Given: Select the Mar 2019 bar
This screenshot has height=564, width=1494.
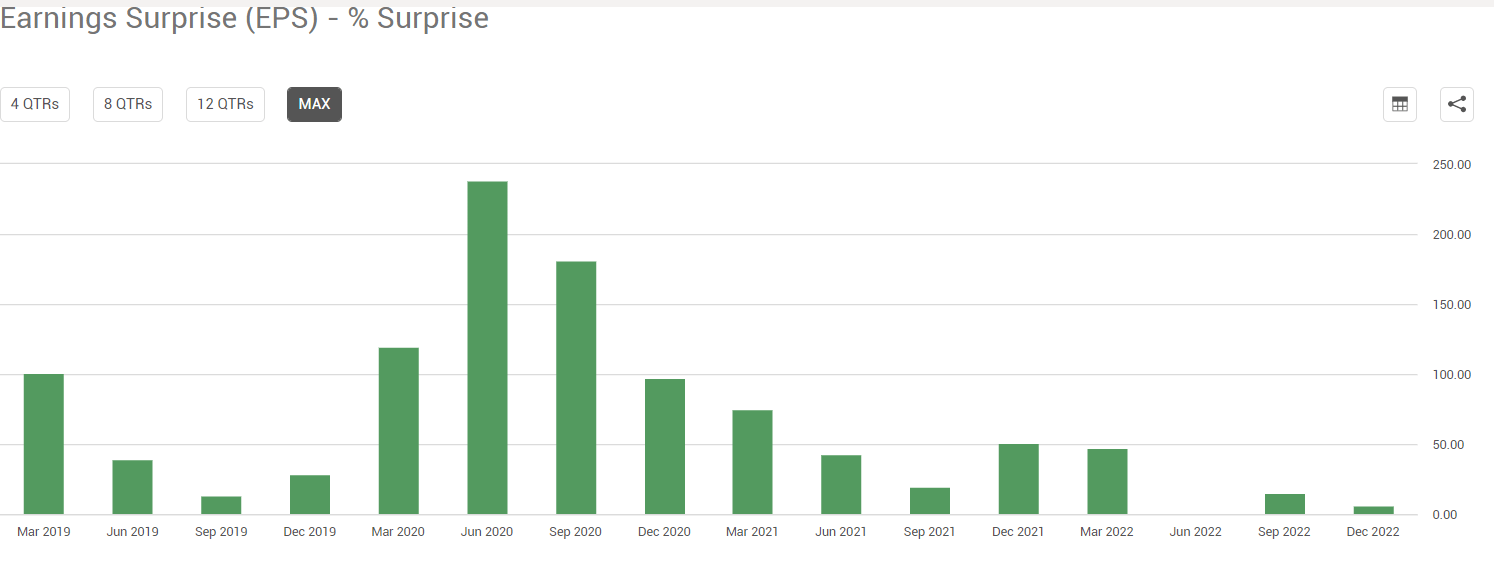Looking at the screenshot, I should point(44,444).
